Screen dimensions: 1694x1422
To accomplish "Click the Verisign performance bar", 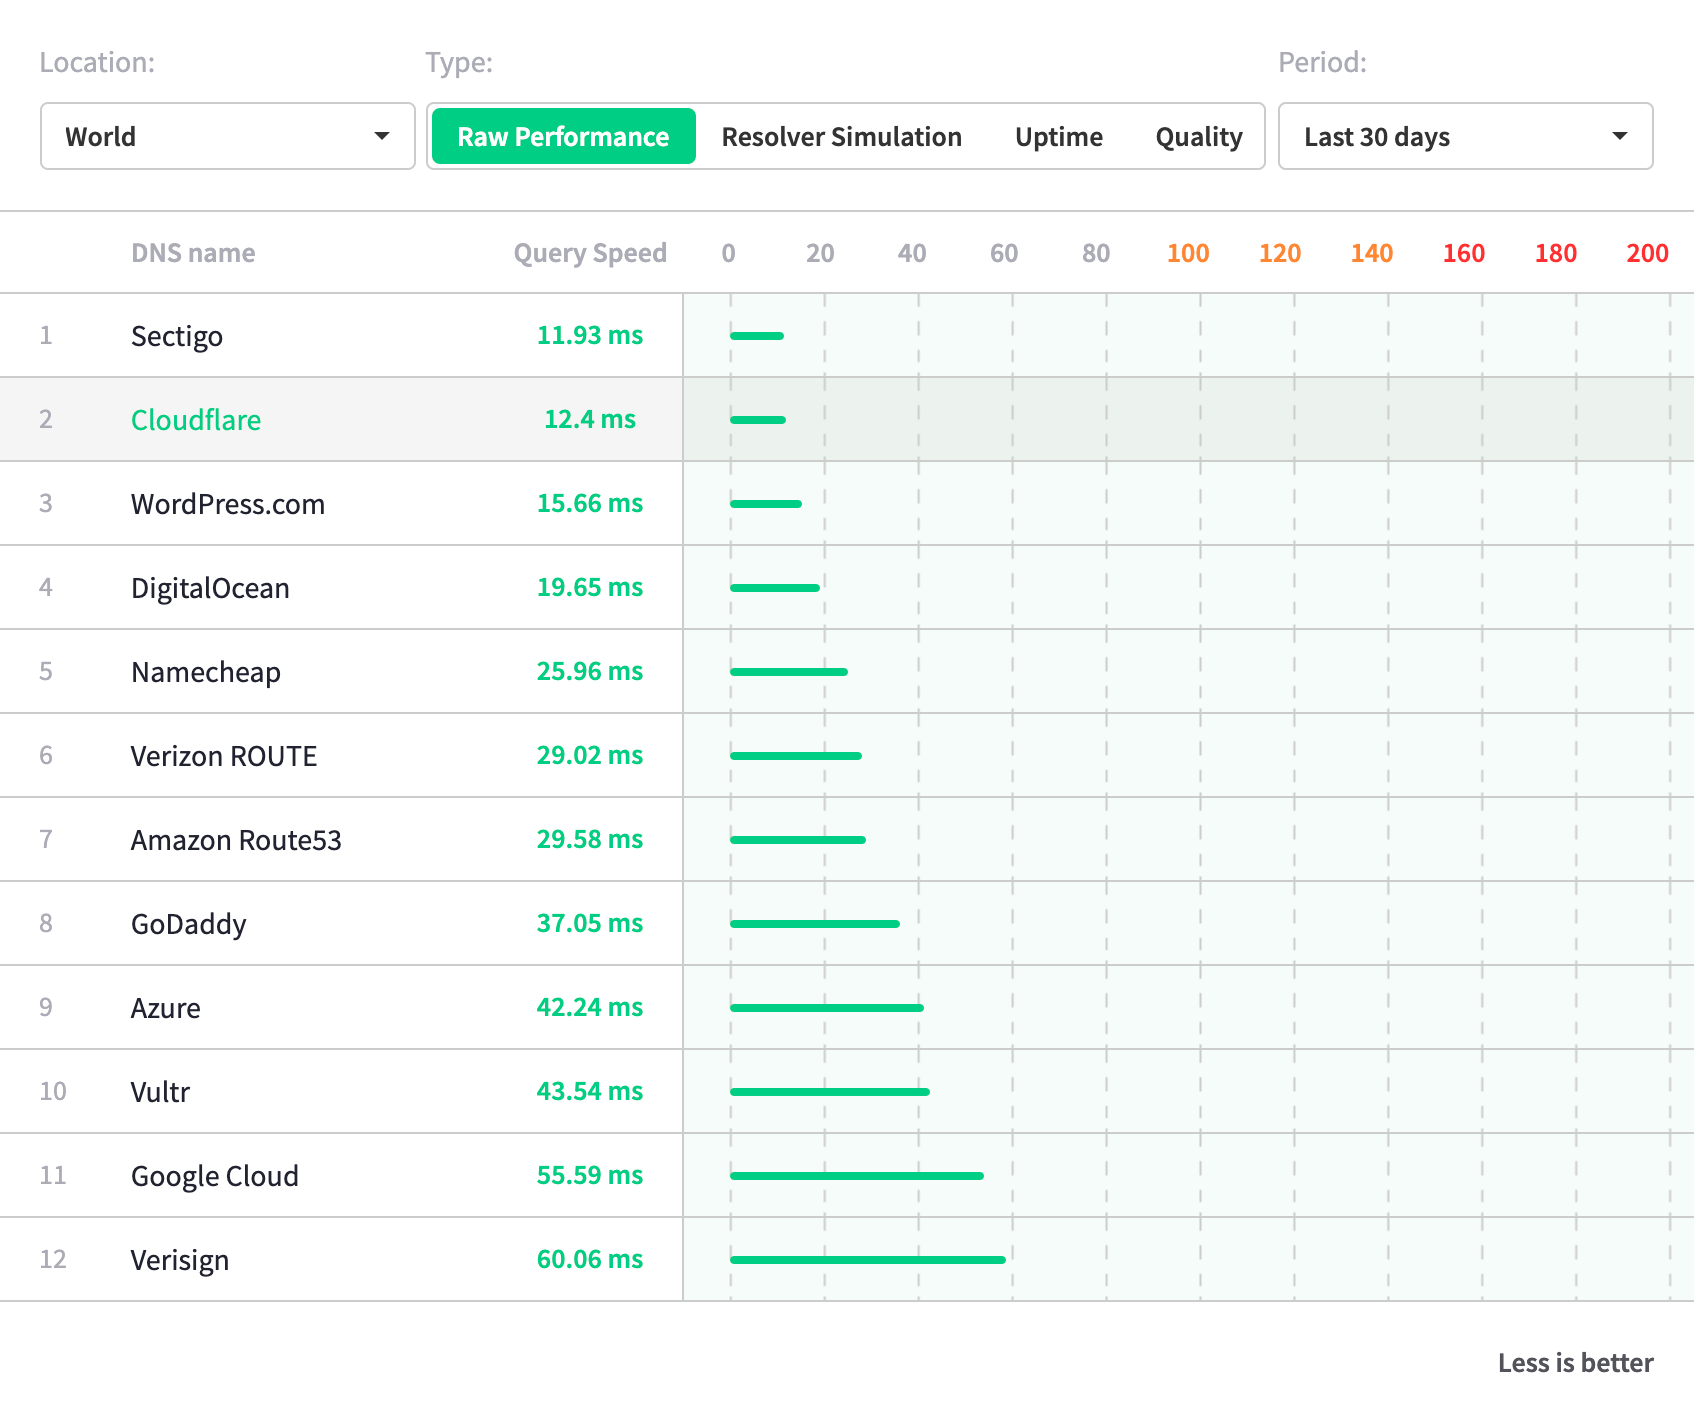I will (x=868, y=1260).
